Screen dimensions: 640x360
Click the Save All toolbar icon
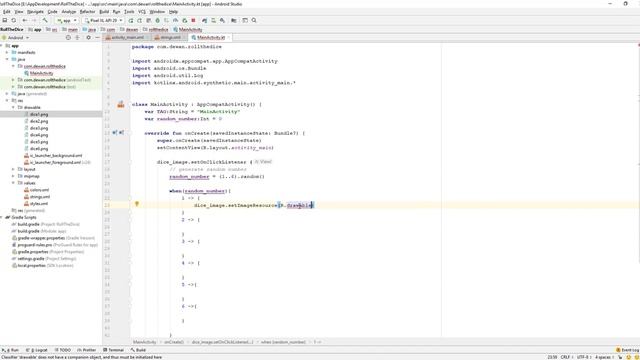point(5,20)
